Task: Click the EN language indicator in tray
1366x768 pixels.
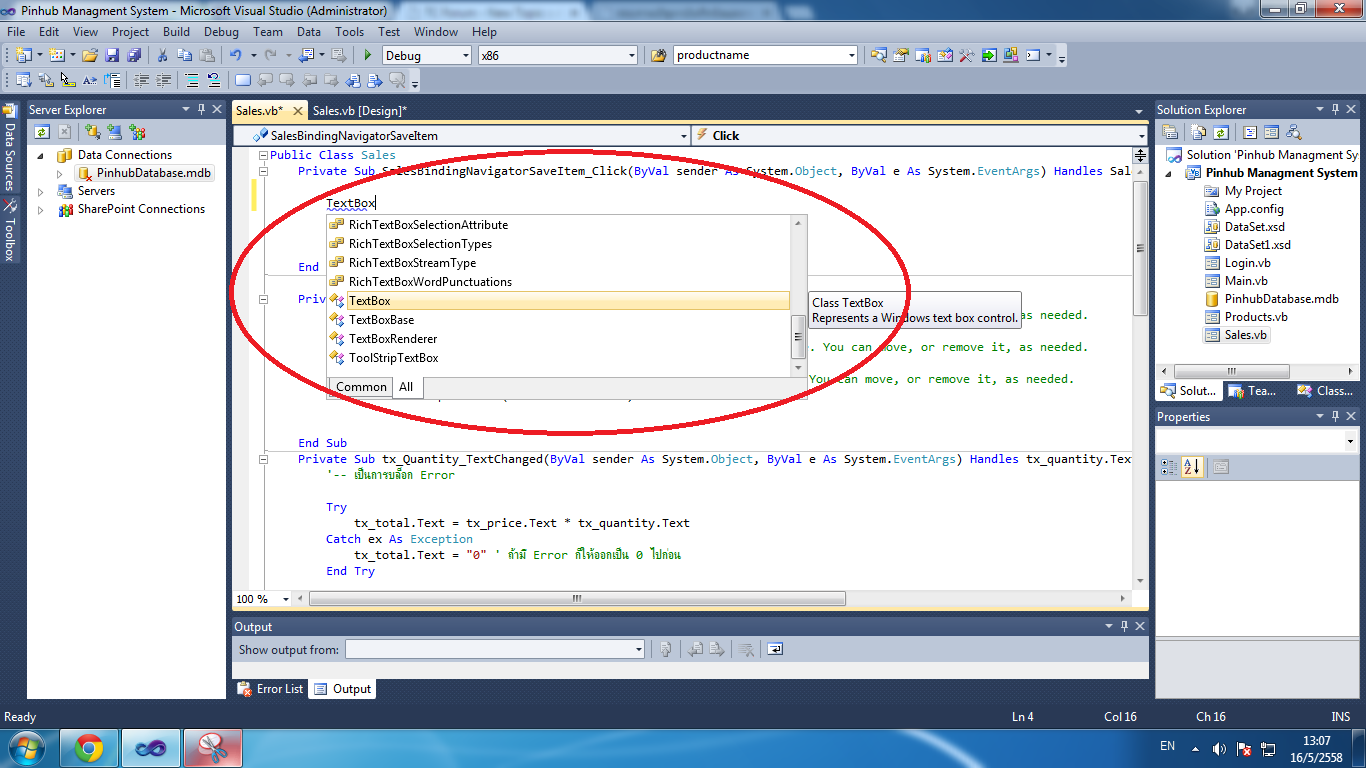Action: pos(1167,746)
